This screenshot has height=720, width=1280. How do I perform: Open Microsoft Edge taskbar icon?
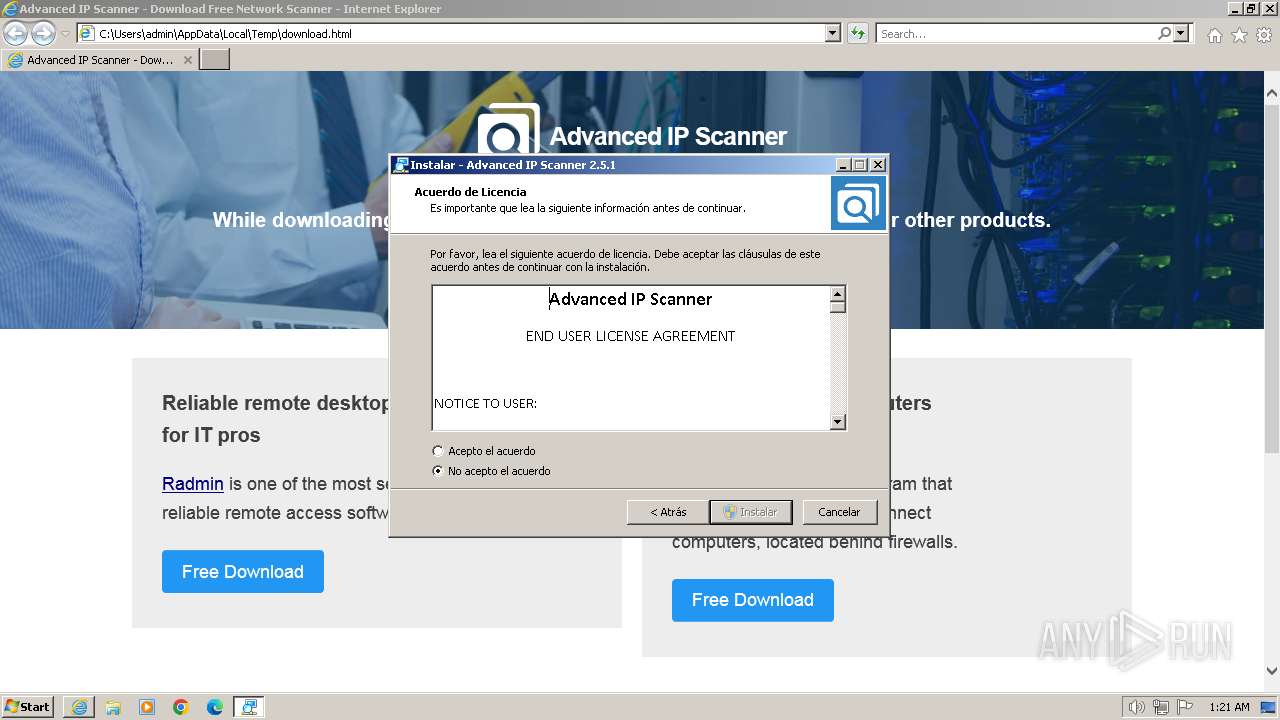click(215, 707)
